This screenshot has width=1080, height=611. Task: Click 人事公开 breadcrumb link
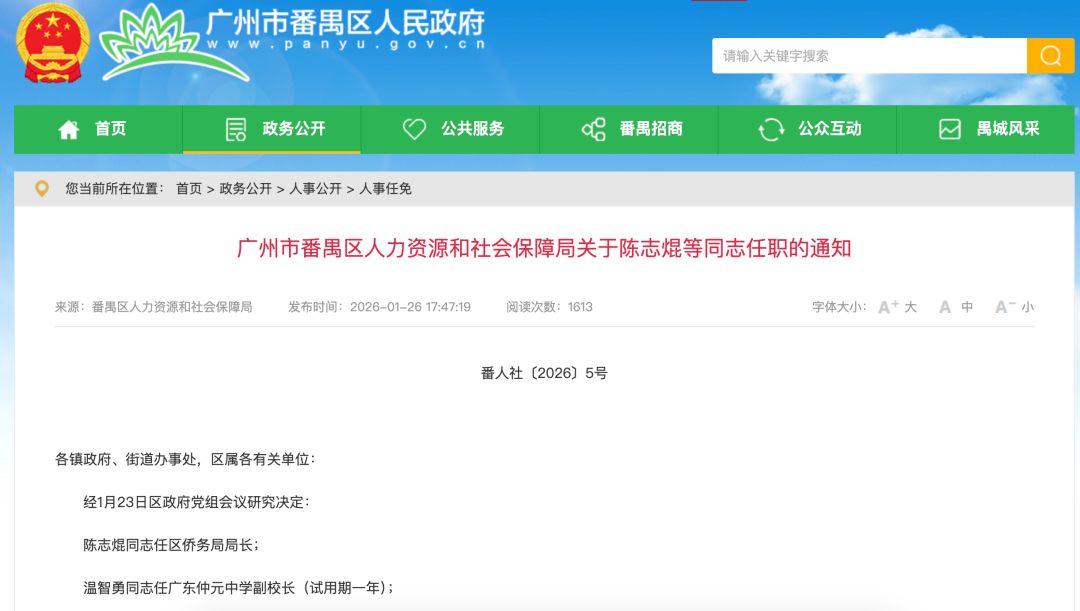point(315,188)
